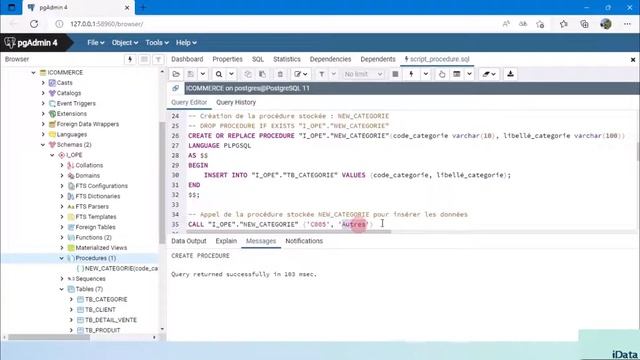Click the Download as CSV icon
Viewport: 640px width, 360px height.
pos(510,74)
